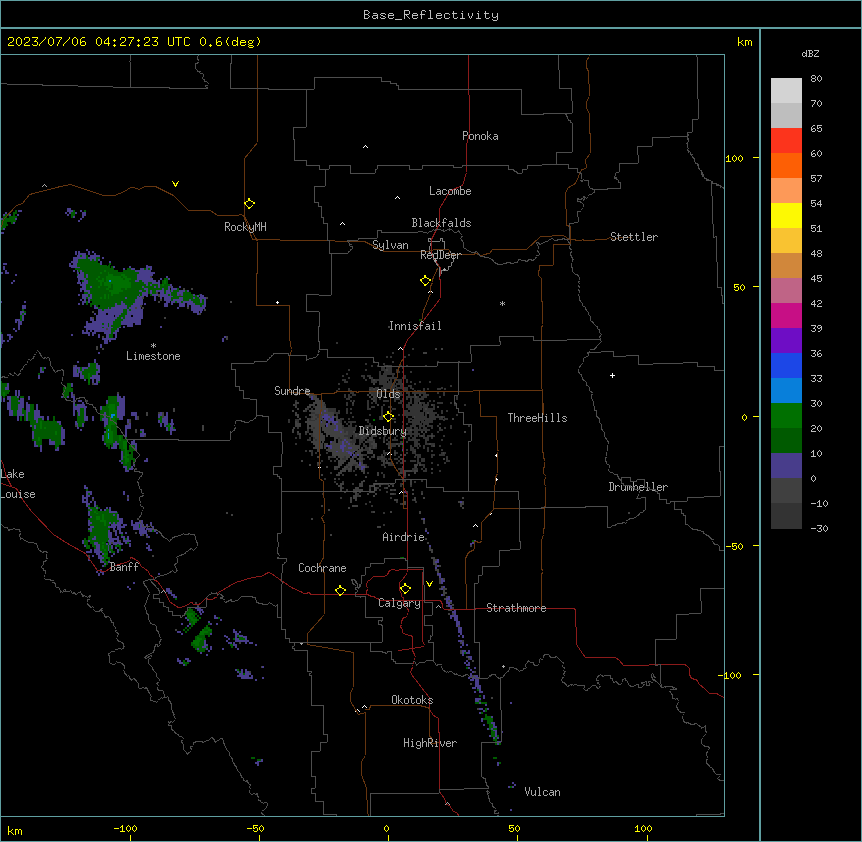Click the yellow diamond marker between Olds and Didsbury
Viewport: 862px width, 842px height.
(x=389, y=417)
